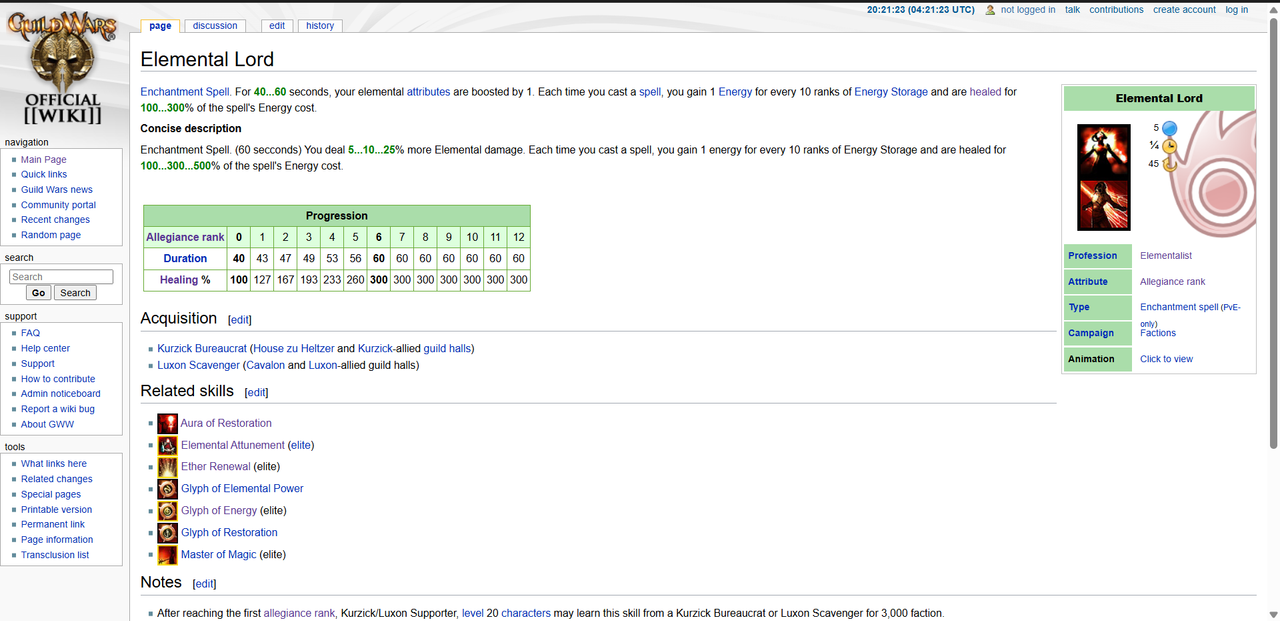The height and width of the screenshot is (621, 1280).
Task: Open the Master of Magic skill icon
Action: (167, 555)
